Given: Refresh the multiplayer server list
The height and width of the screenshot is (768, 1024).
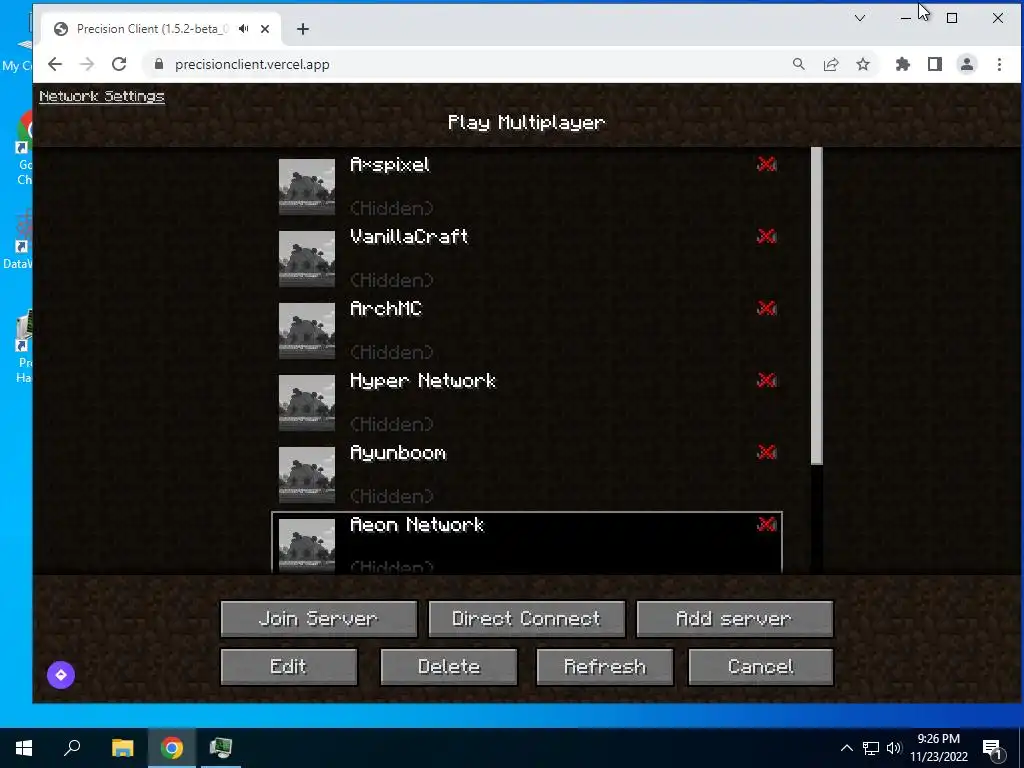Looking at the screenshot, I should (605, 667).
